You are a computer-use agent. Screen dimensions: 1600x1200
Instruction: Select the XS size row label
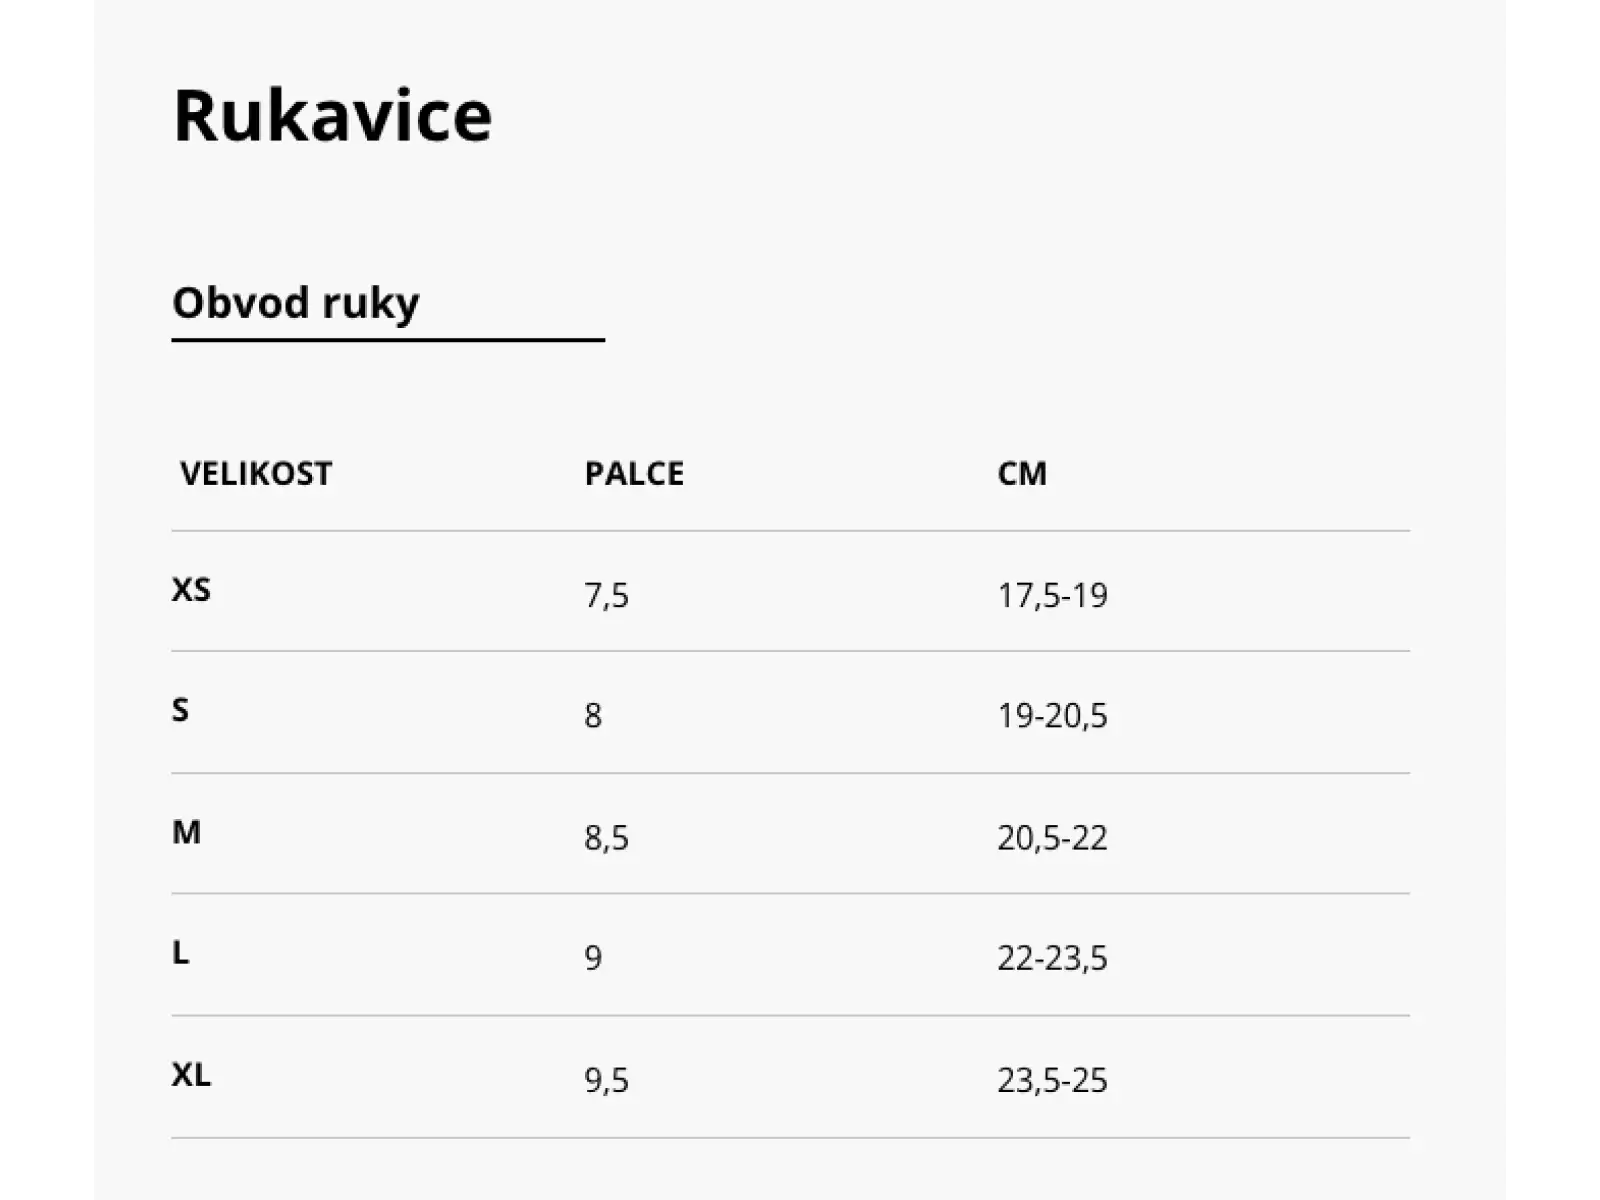191,590
